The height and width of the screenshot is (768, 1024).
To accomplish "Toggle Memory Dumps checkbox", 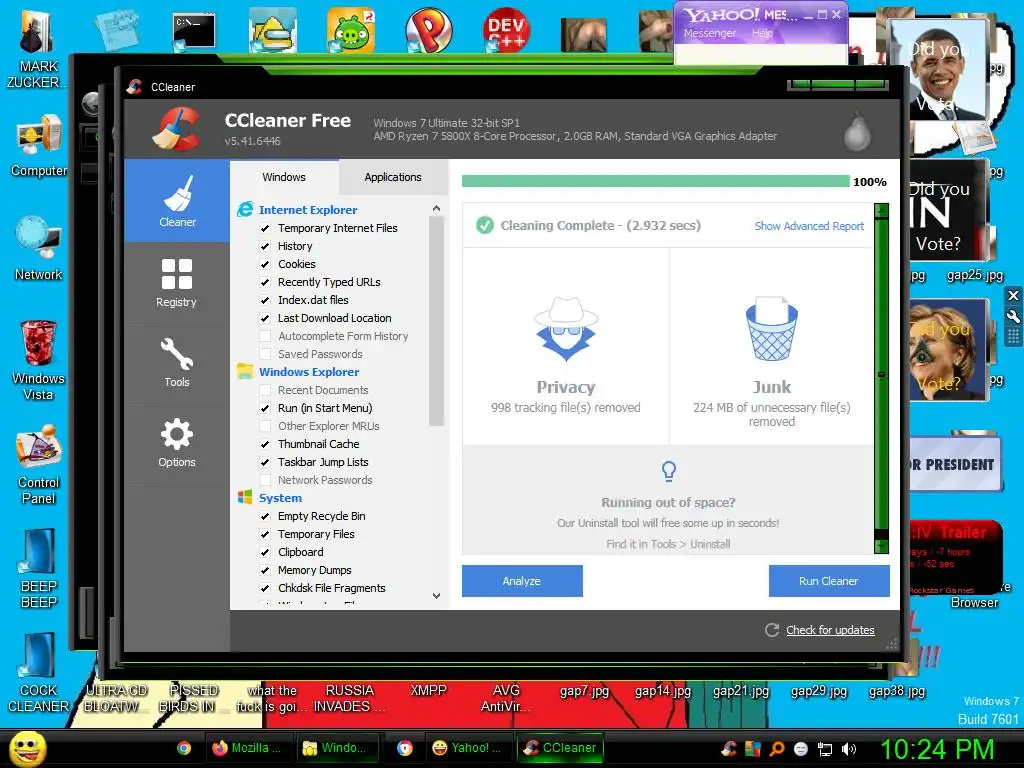I will click(265, 570).
